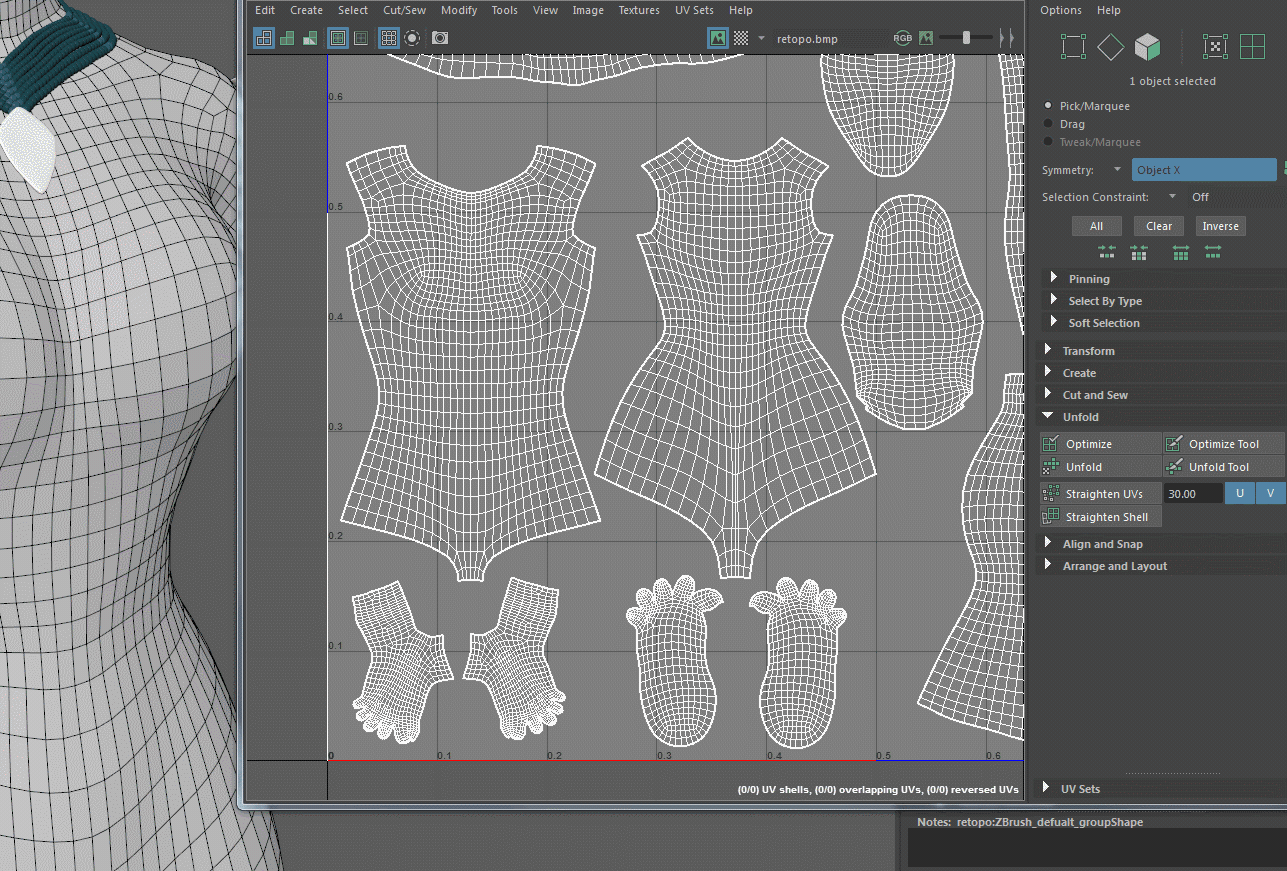1287x871 pixels.
Task: Click the double-arrow icon right of exposure slider
Action: click(x=1007, y=38)
